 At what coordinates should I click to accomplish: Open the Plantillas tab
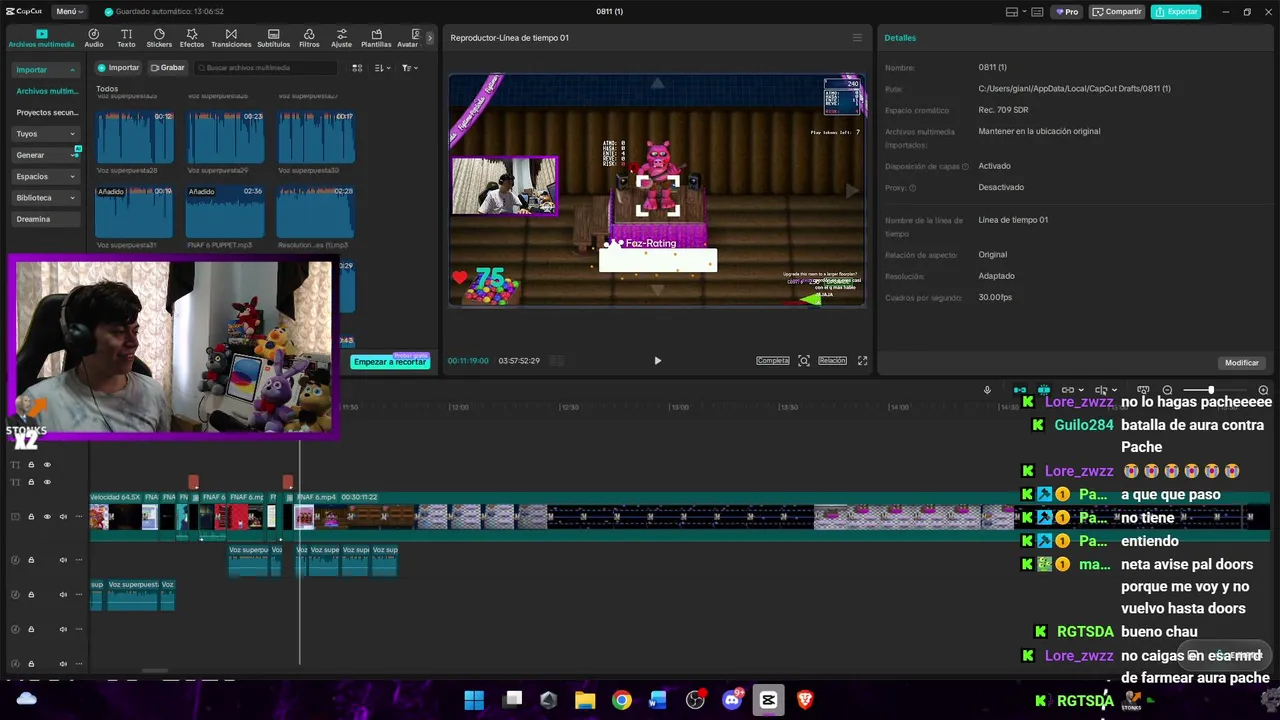[x=376, y=38]
